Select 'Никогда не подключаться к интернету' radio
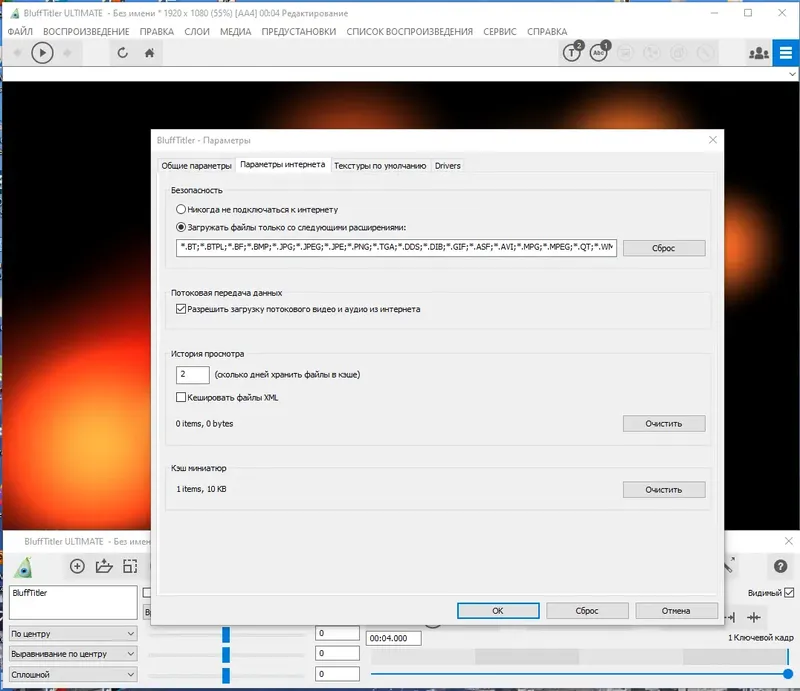 click(181, 209)
